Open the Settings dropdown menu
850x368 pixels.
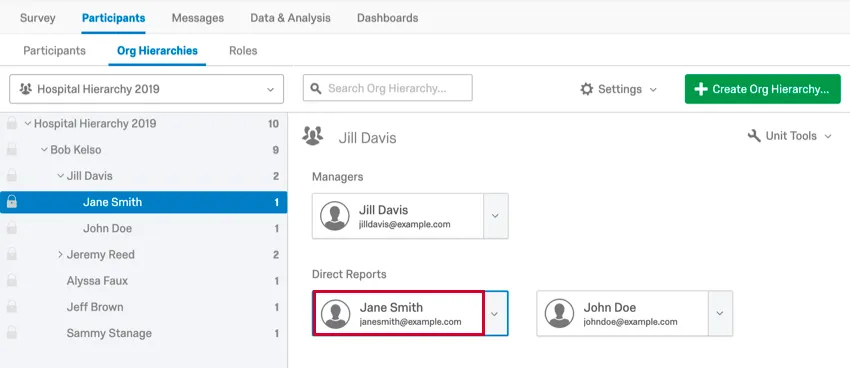[619, 89]
